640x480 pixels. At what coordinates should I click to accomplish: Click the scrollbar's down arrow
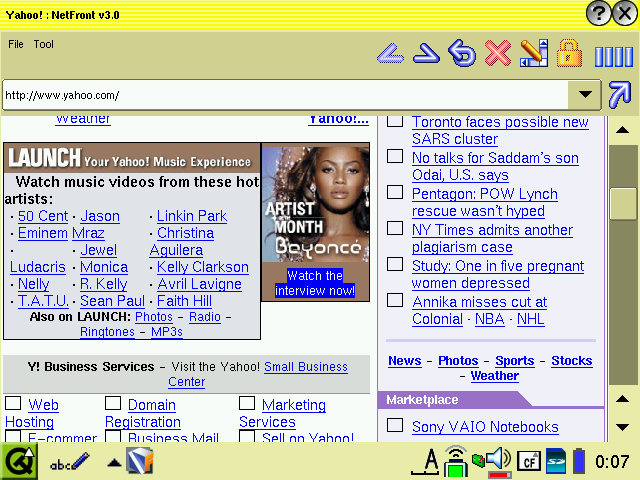[622, 427]
